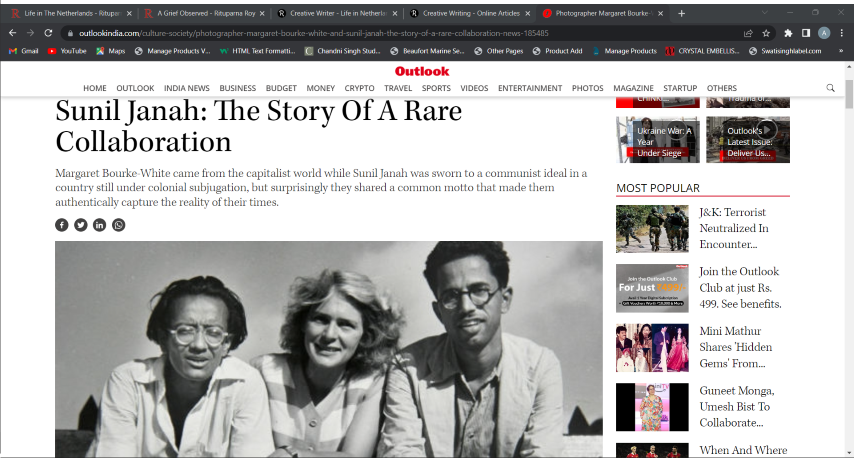Close the A Grief Observed tab
Viewport: 854px width, 458px height.
click(262, 14)
